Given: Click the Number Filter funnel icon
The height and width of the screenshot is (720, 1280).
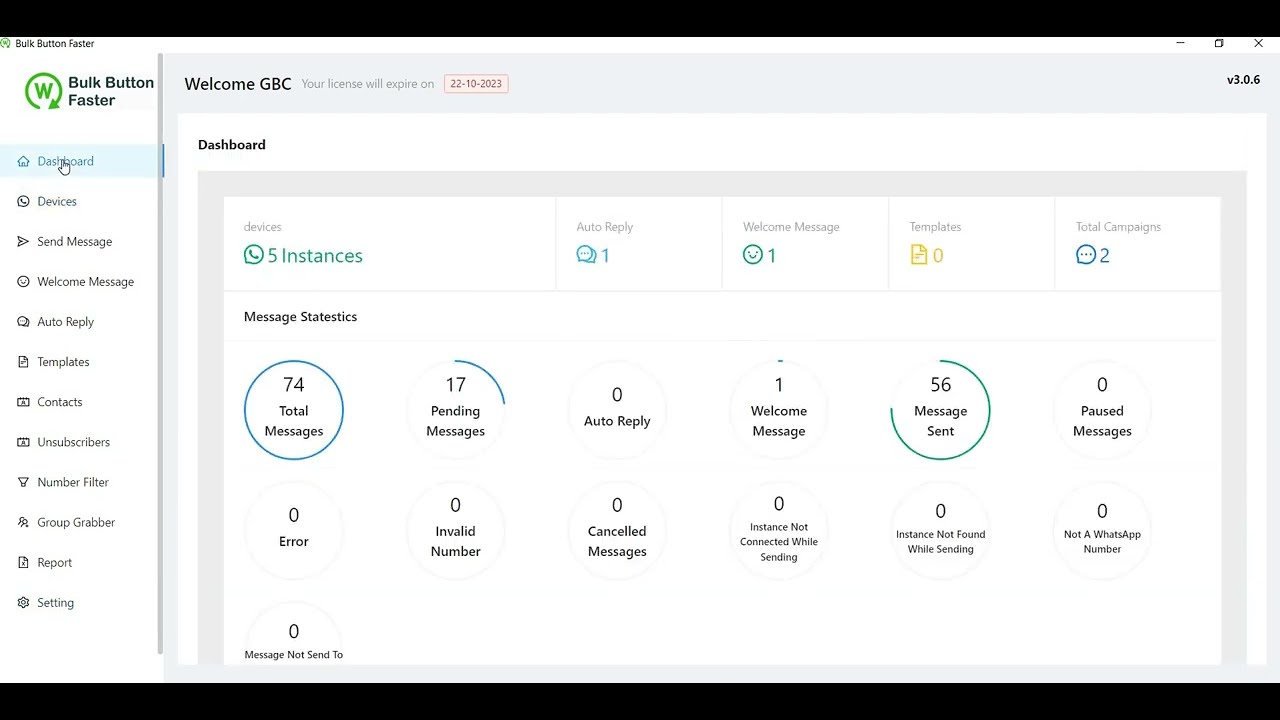Looking at the screenshot, I should (24, 482).
